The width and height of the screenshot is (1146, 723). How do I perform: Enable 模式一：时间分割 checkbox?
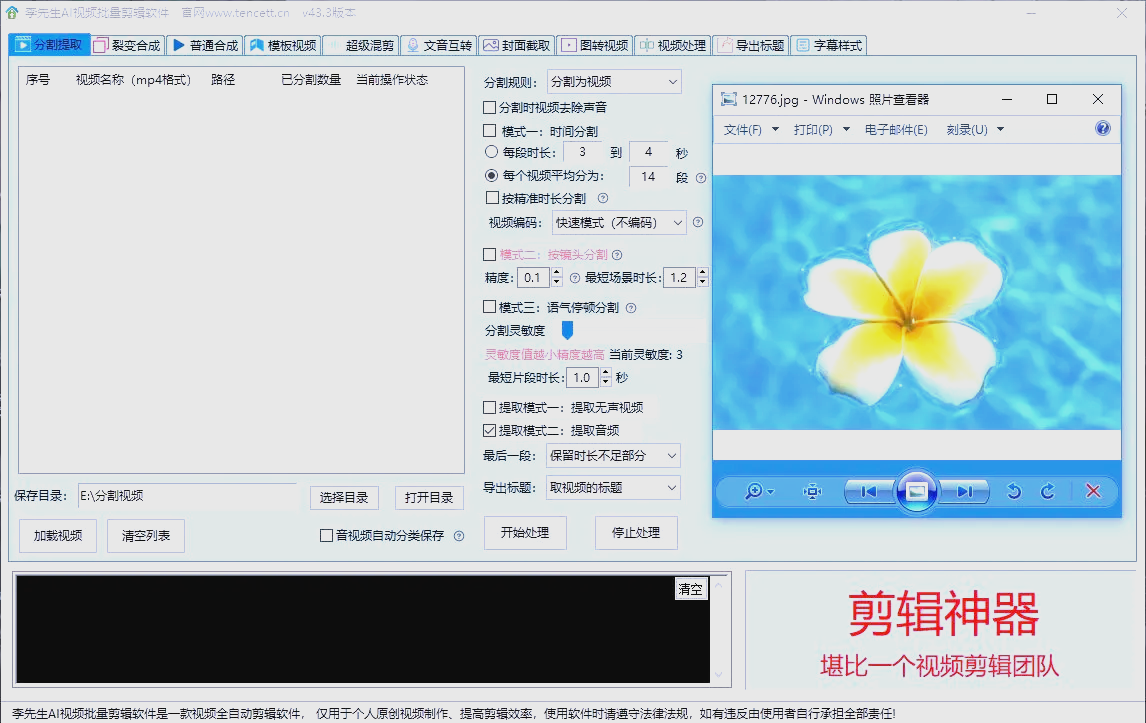(490, 131)
